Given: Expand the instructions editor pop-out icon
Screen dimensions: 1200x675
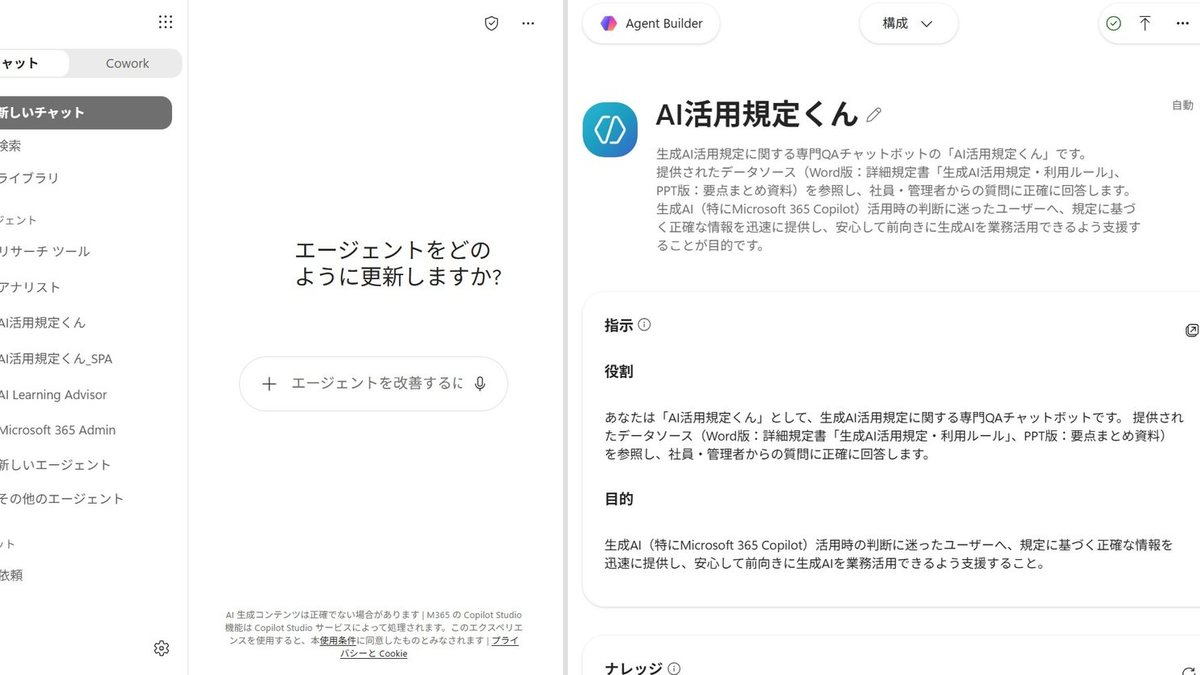Looking at the screenshot, I should click(1191, 330).
